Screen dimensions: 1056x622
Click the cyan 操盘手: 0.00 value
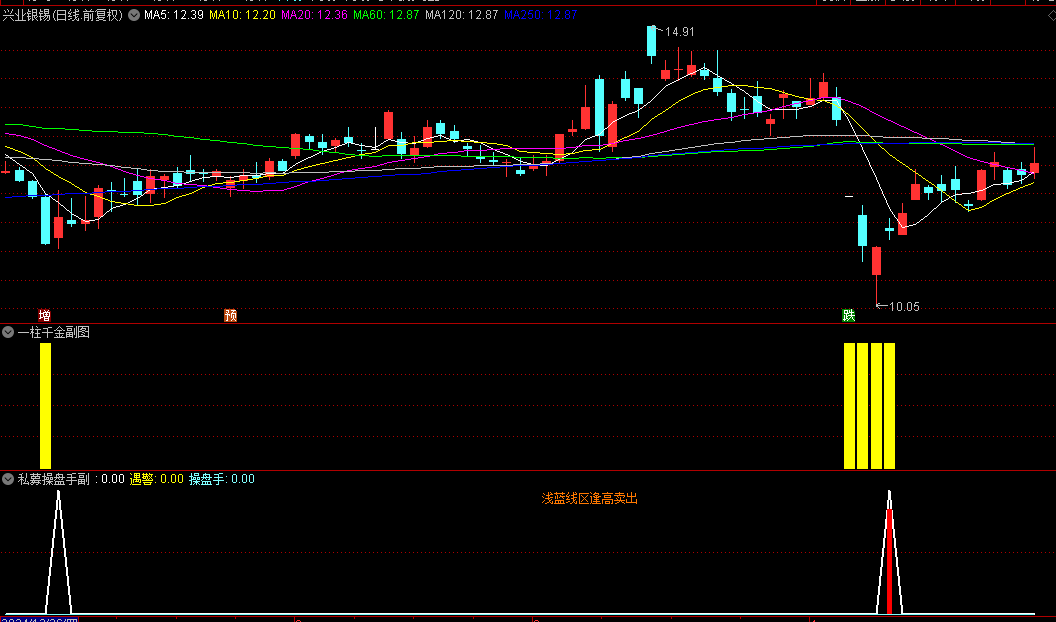pyautogui.click(x=222, y=479)
